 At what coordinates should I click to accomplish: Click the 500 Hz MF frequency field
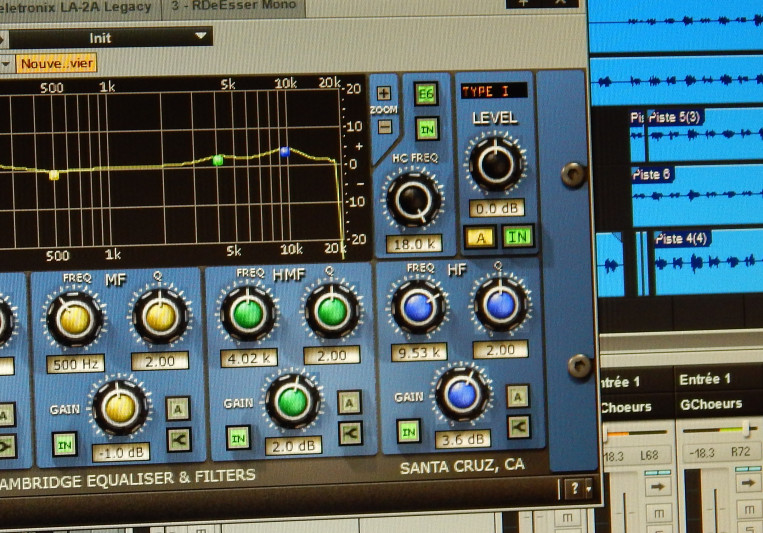click(x=76, y=364)
